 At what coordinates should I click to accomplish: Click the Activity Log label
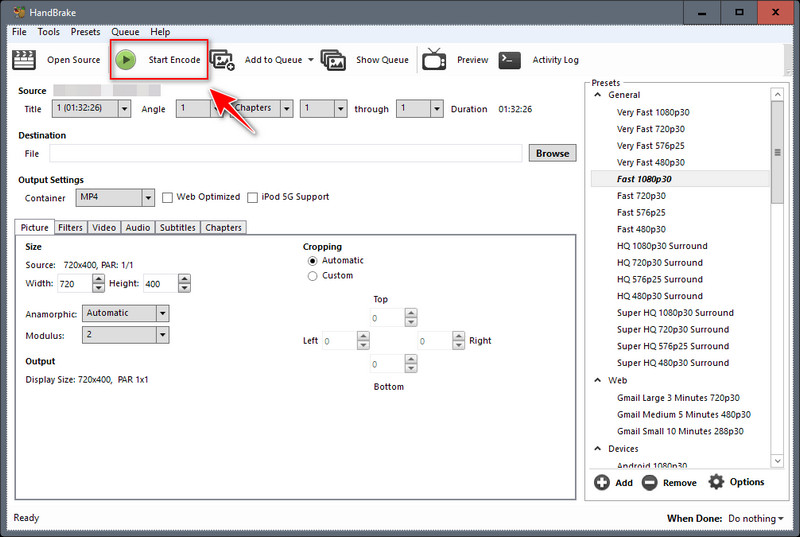click(x=556, y=60)
